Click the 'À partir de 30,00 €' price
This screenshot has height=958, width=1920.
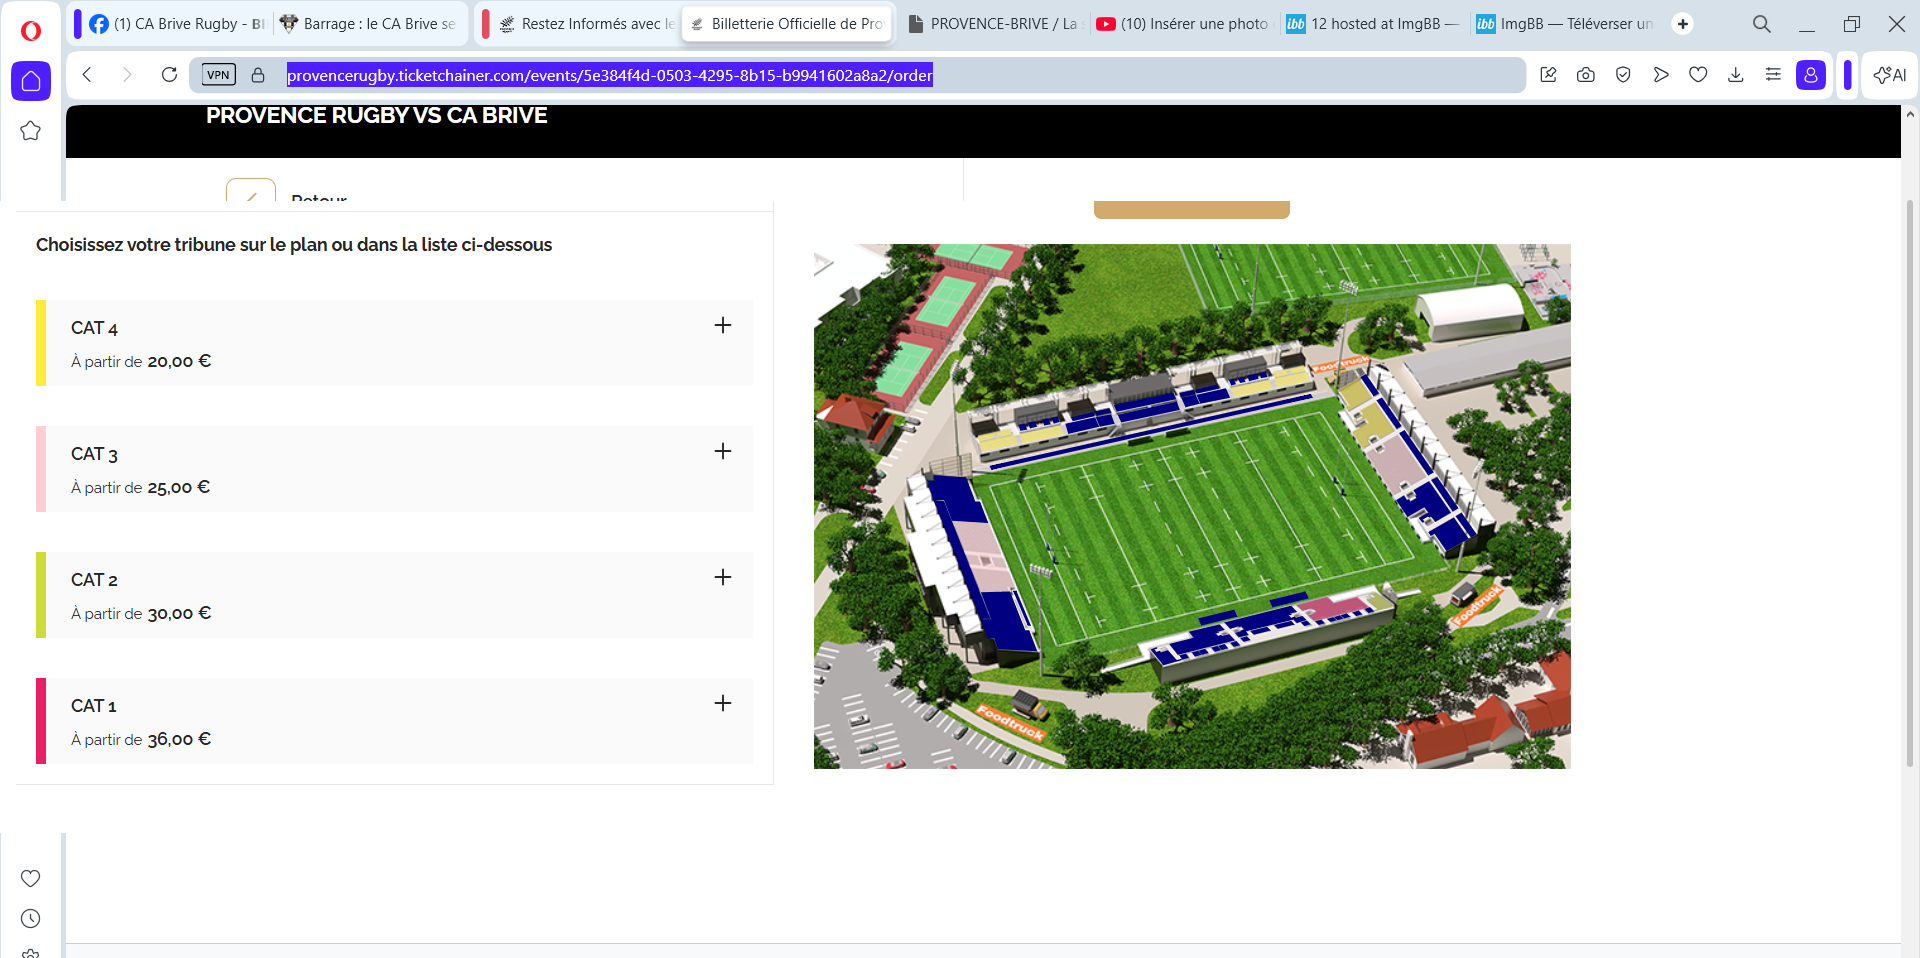[x=141, y=614]
